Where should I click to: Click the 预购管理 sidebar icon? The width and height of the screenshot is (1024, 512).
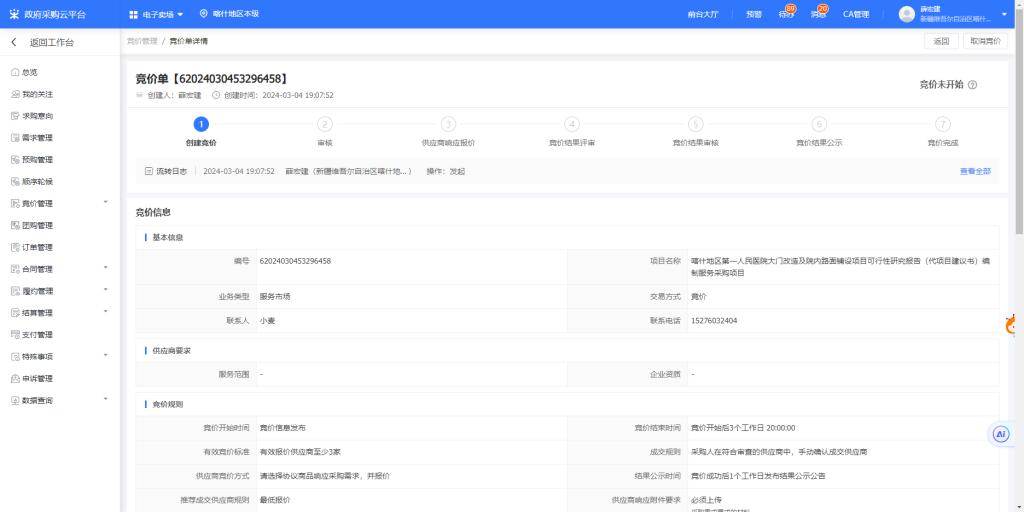pos(15,160)
